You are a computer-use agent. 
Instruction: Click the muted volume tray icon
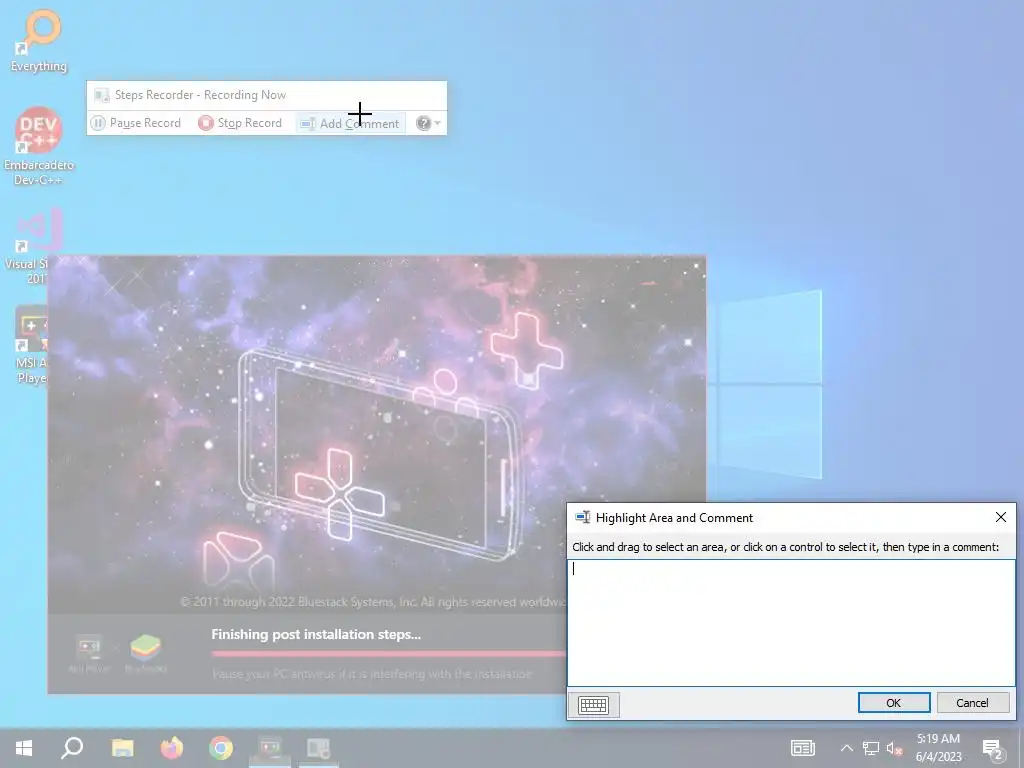coord(895,748)
